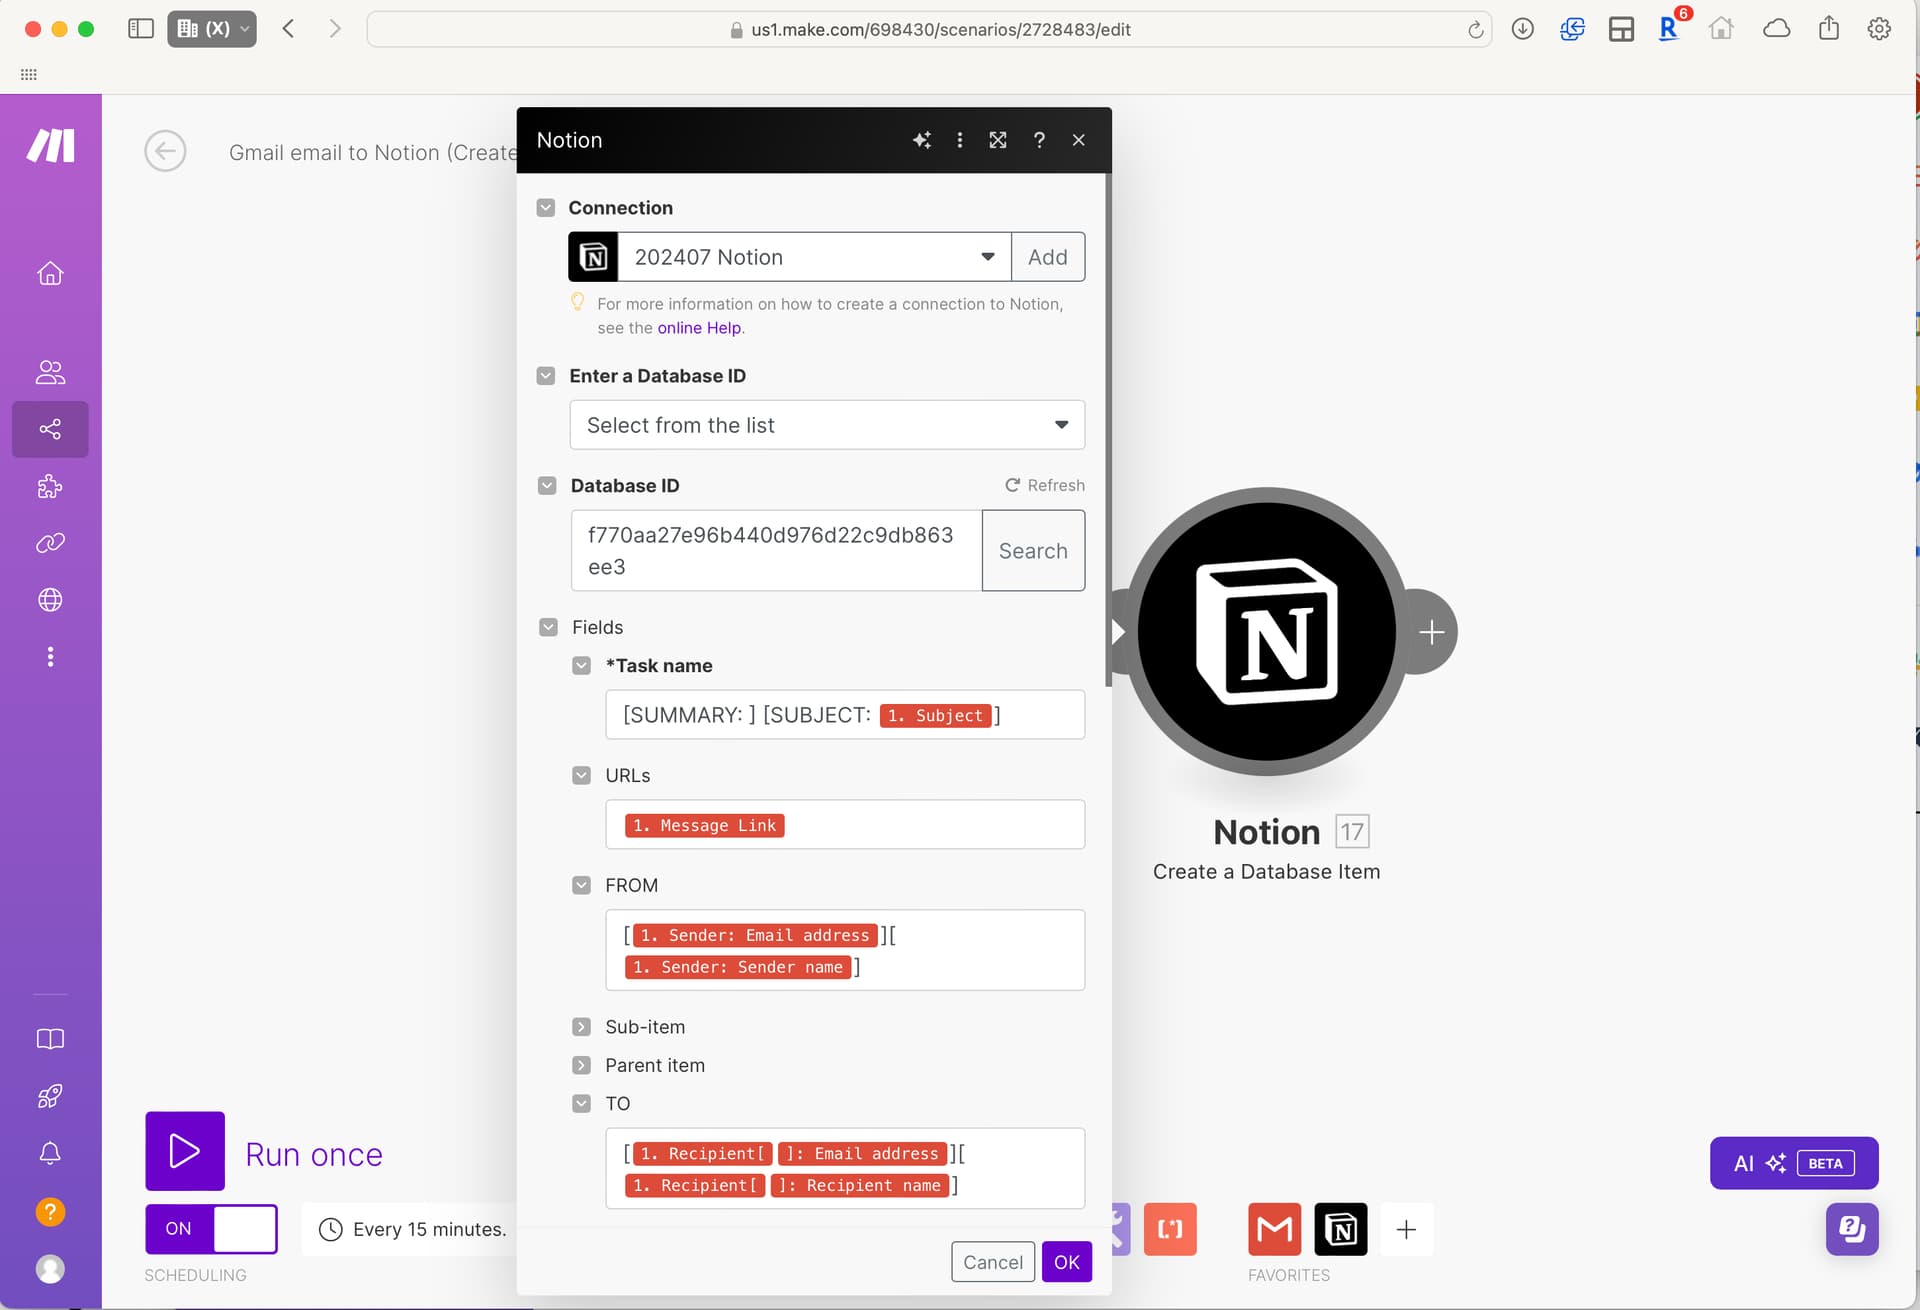Click the orange bracket tools icon in toolbar
The image size is (1920, 1310).
[1170, 1229]
